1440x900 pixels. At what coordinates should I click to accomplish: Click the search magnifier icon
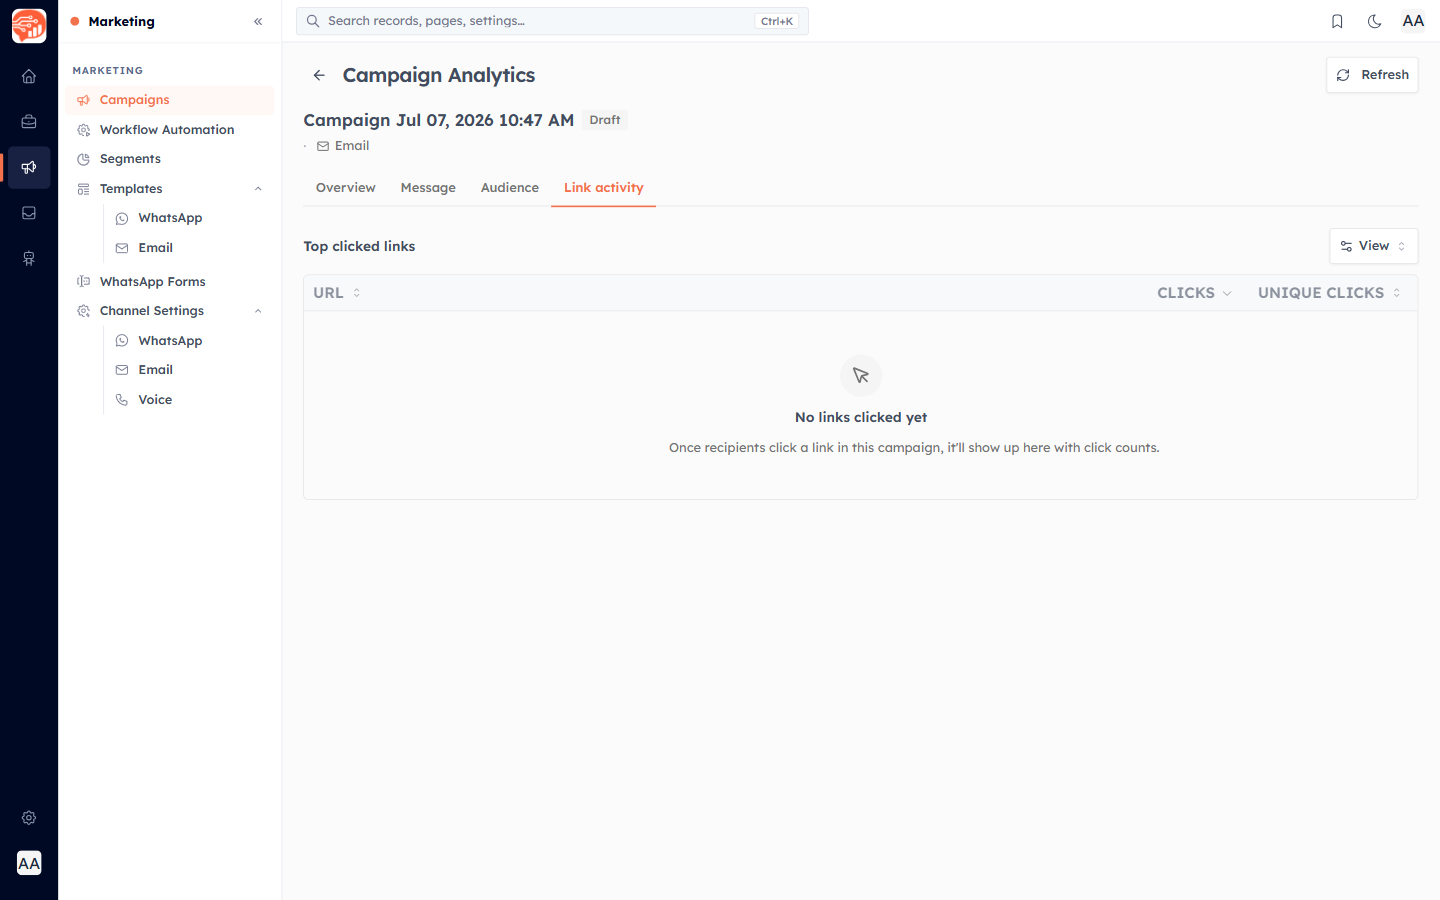313,21
